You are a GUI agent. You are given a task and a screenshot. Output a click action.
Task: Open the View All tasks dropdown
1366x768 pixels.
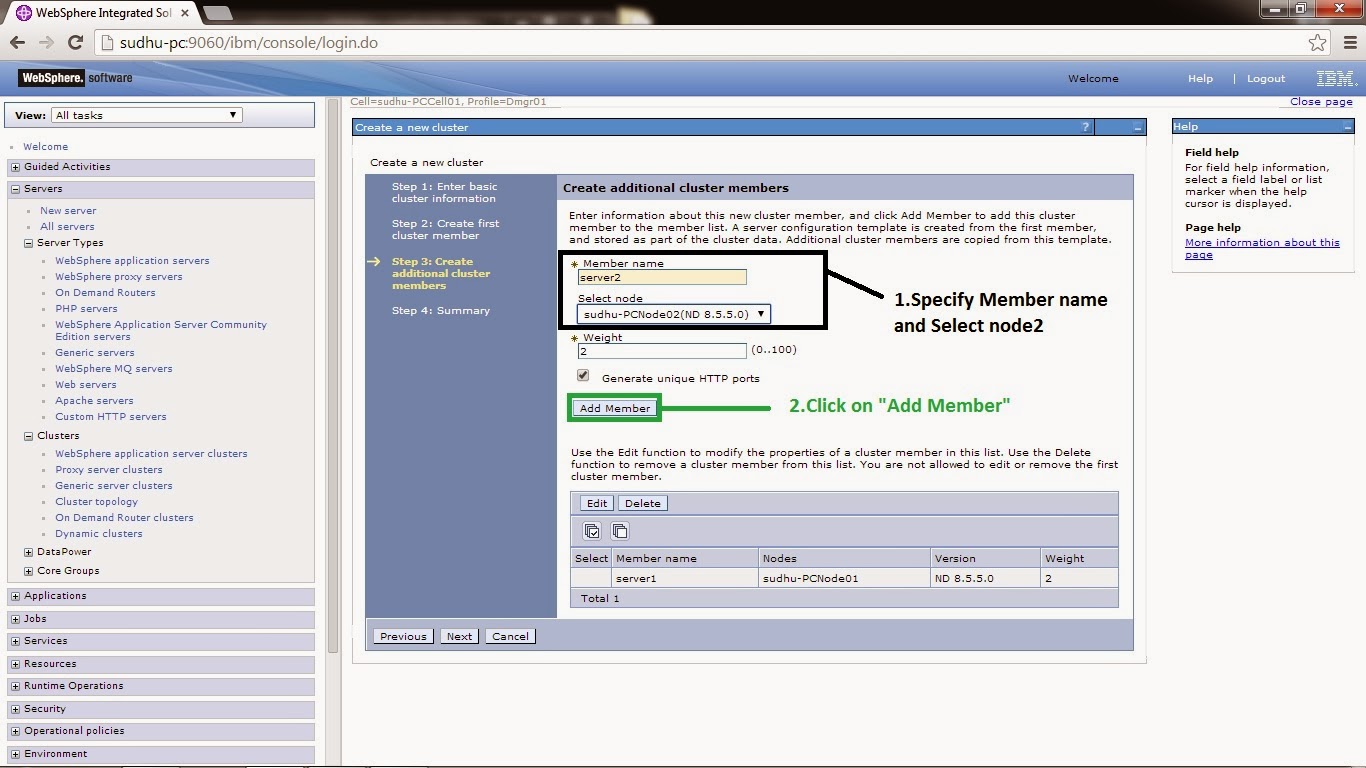[146, 115]
